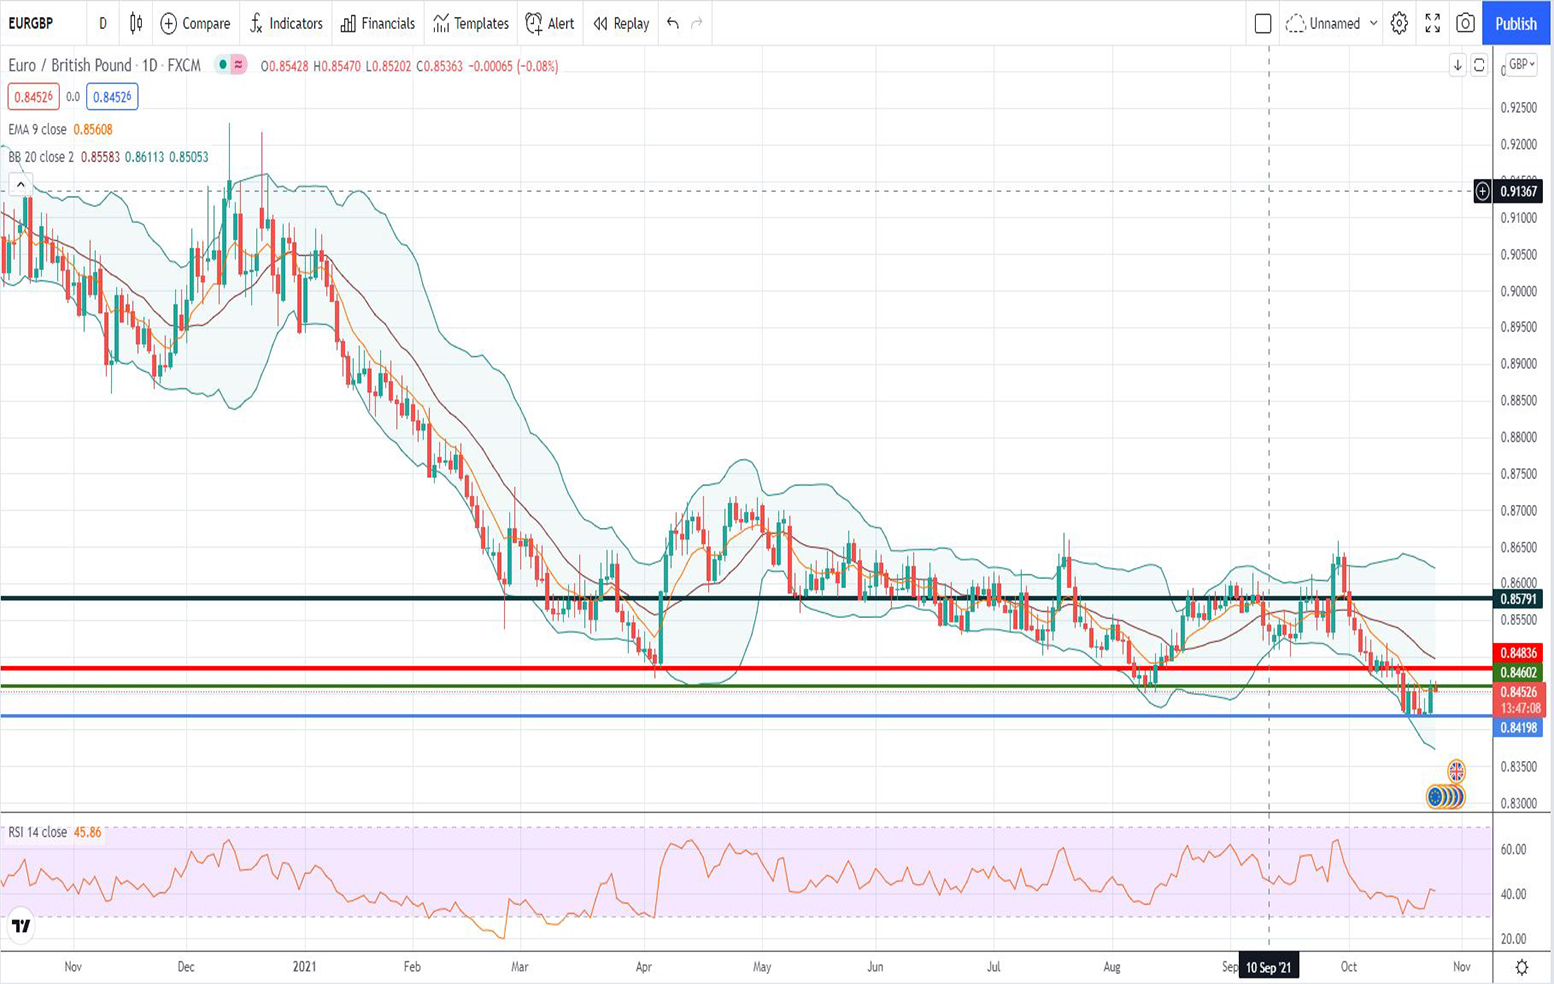Image resolution: width=1554 pixels, height=984 pixels.
Task: Take a chart snapshot with camera icon
Action: [1465, 23]
